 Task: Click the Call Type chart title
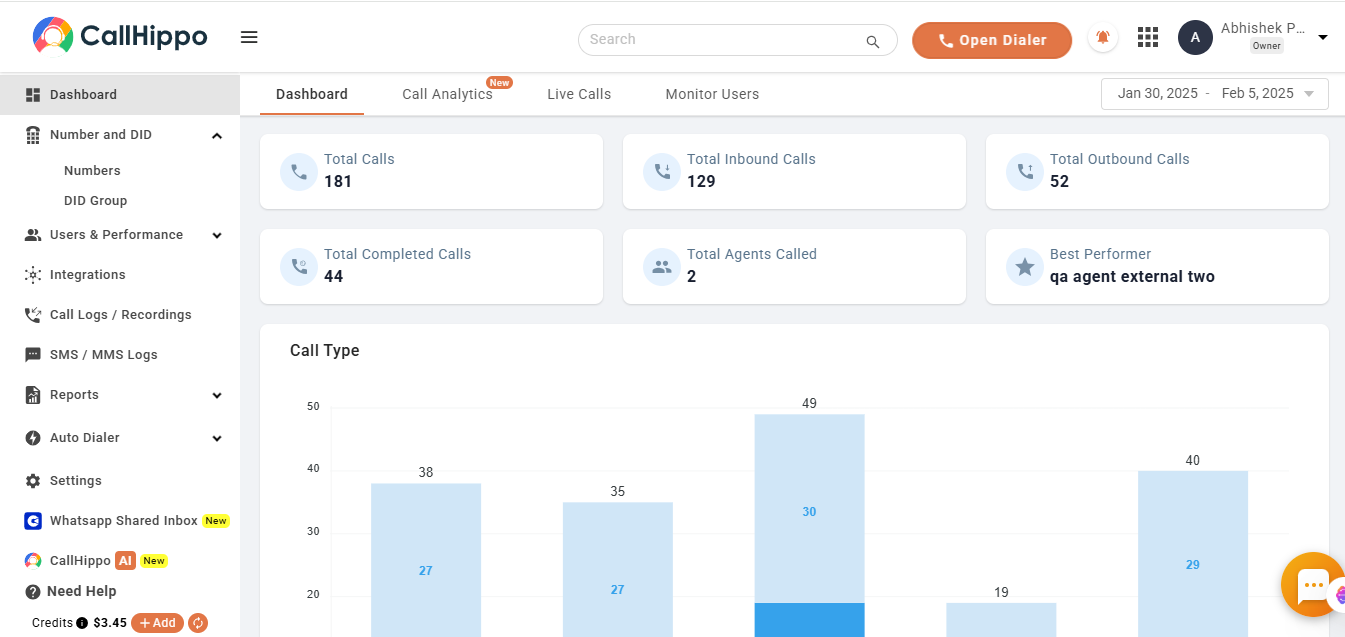[325, 351]
